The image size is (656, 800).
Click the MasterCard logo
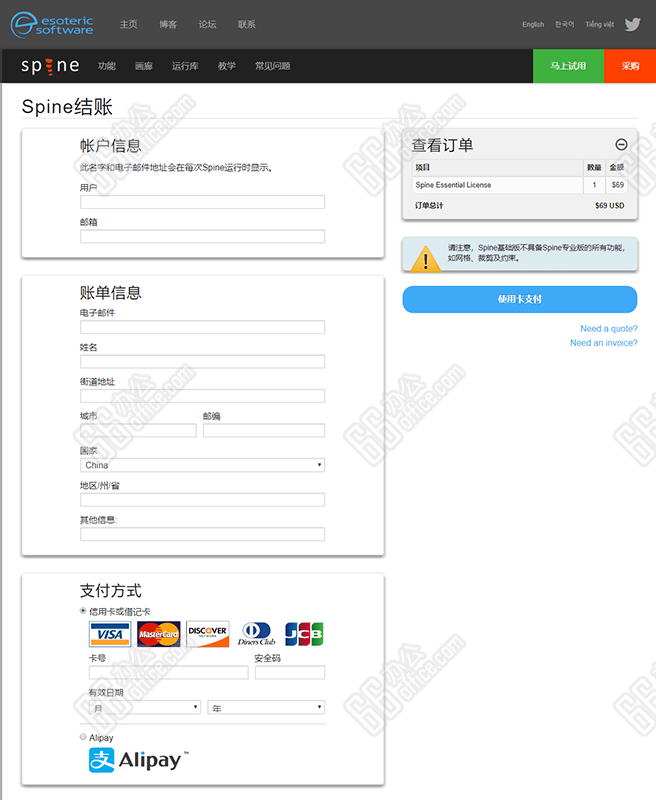point(159,634)
